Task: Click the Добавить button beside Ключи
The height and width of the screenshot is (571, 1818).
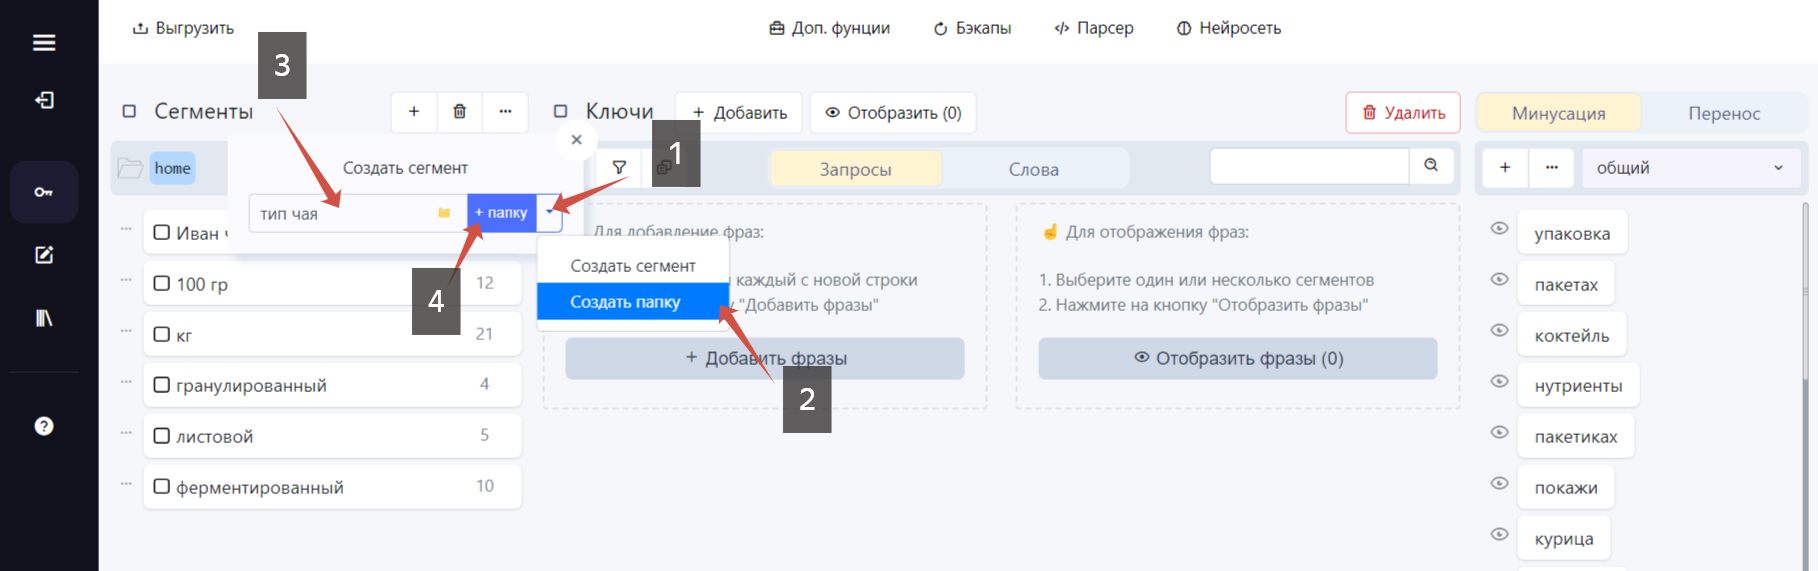Action: 740,113
